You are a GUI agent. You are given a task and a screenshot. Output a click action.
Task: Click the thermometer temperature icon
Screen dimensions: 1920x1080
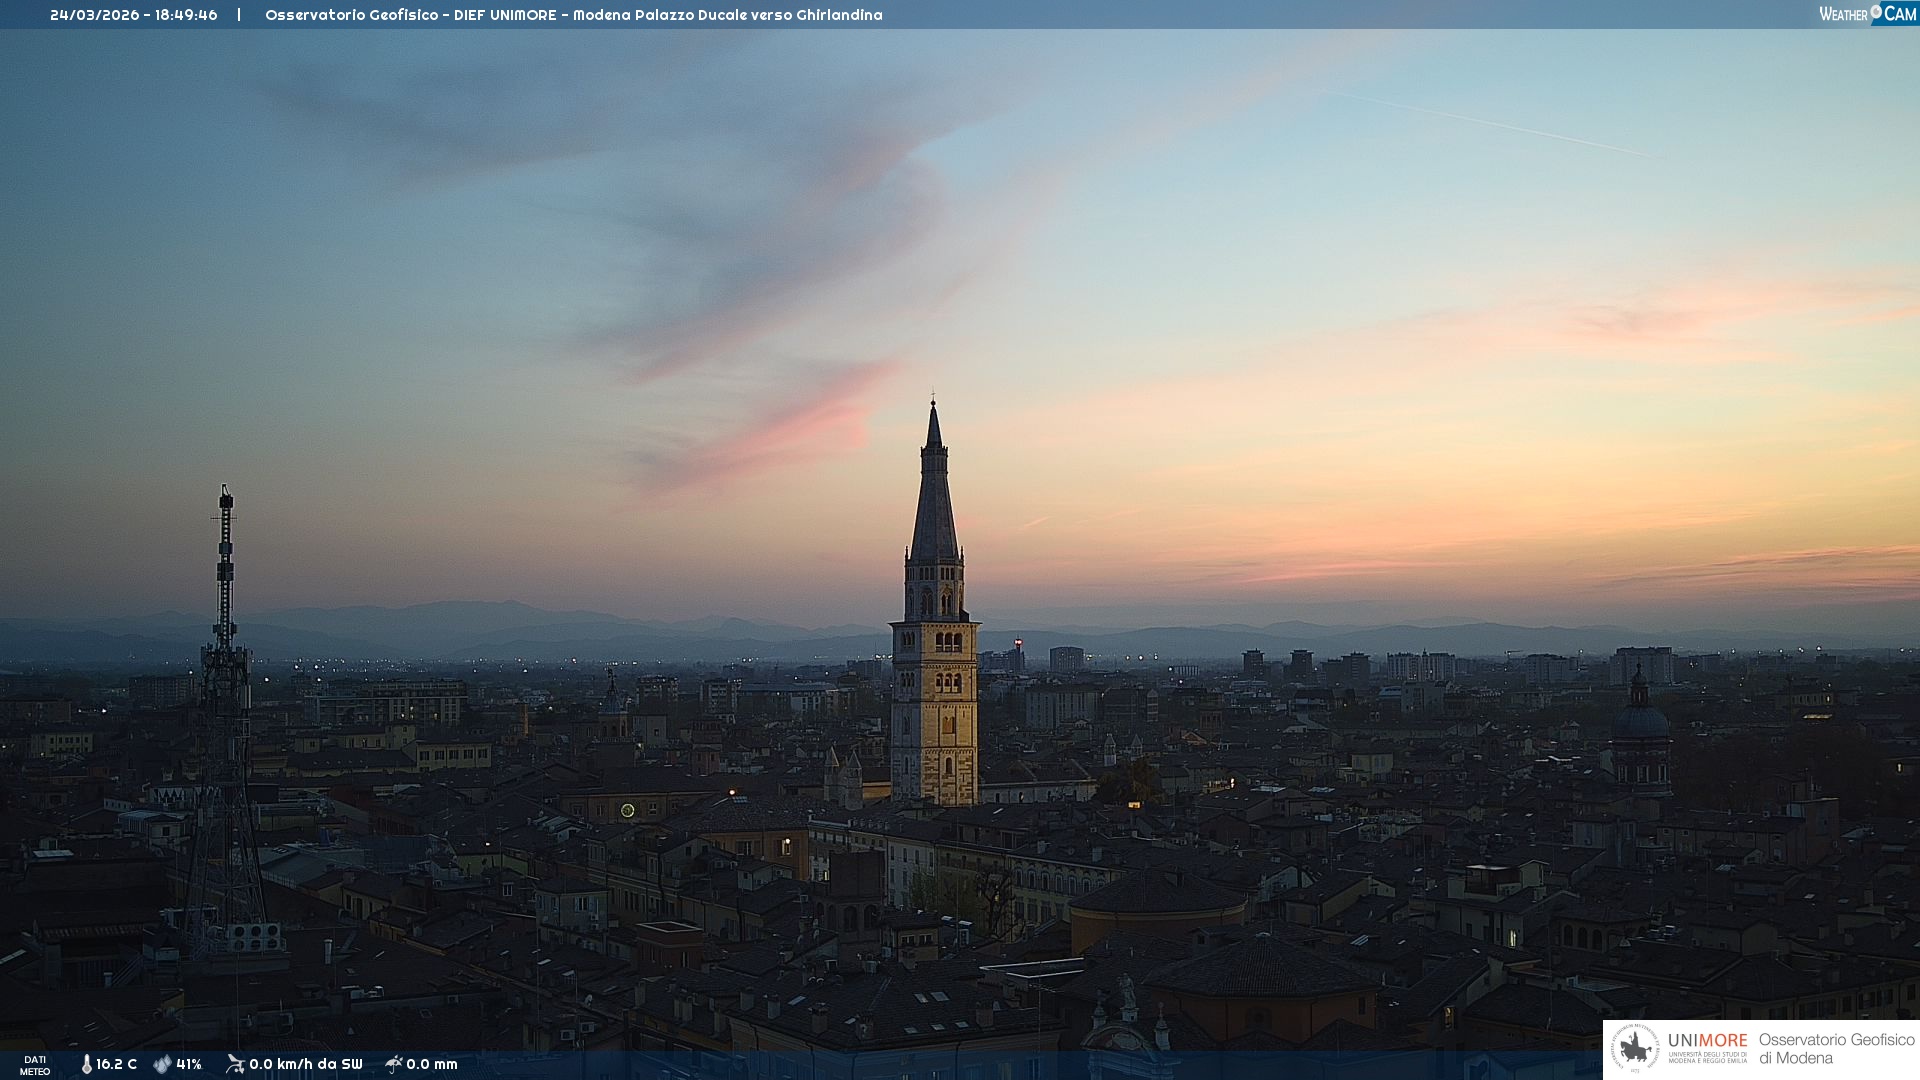click(x=86, y=1064)
